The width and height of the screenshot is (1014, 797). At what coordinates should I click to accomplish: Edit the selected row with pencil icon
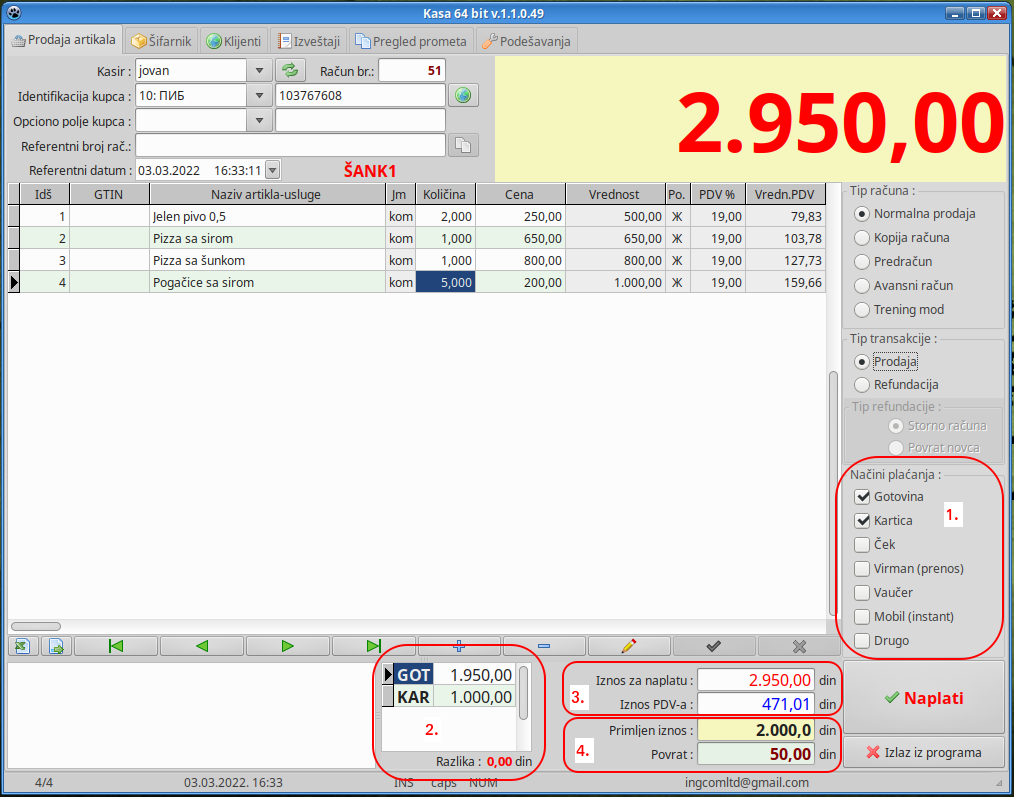pos(629,646)
